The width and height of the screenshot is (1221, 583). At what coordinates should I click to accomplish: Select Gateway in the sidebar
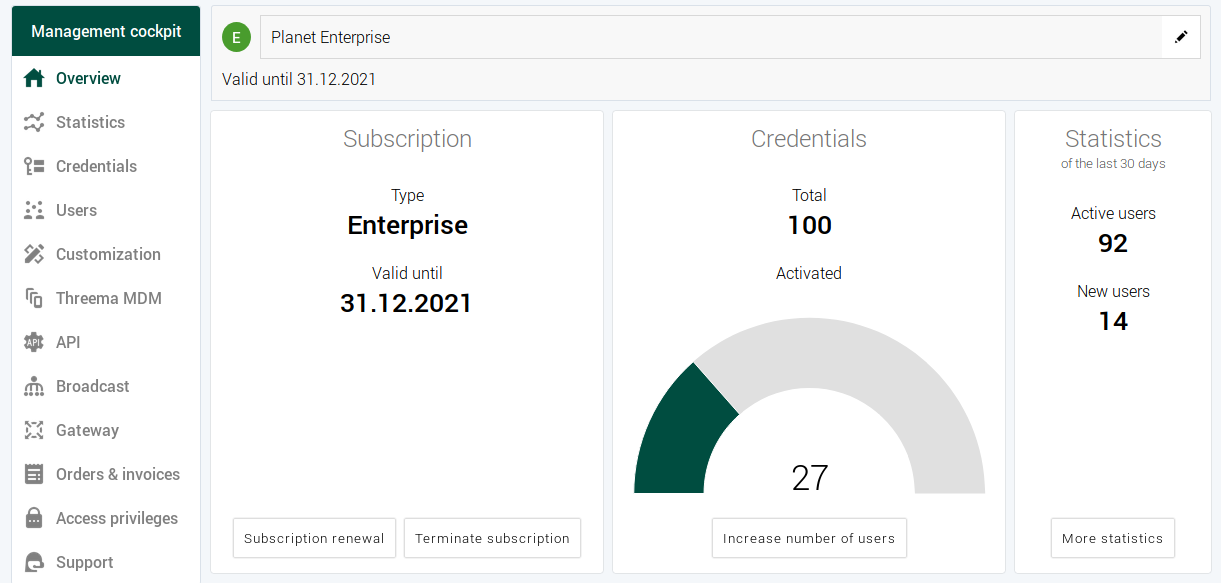coord(106,430)
